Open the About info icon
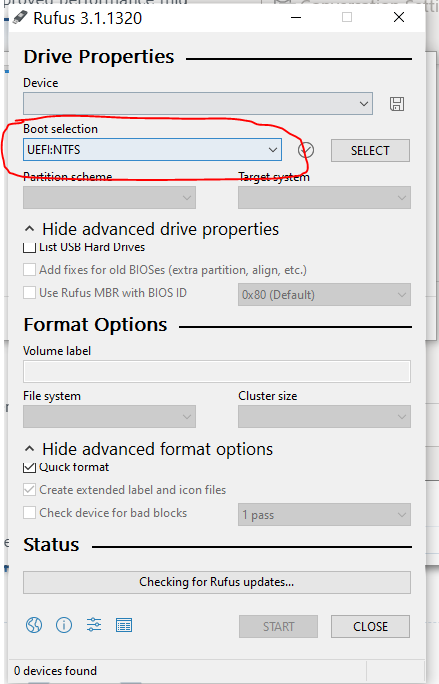The image size is (439, 684). click(64, 625)
